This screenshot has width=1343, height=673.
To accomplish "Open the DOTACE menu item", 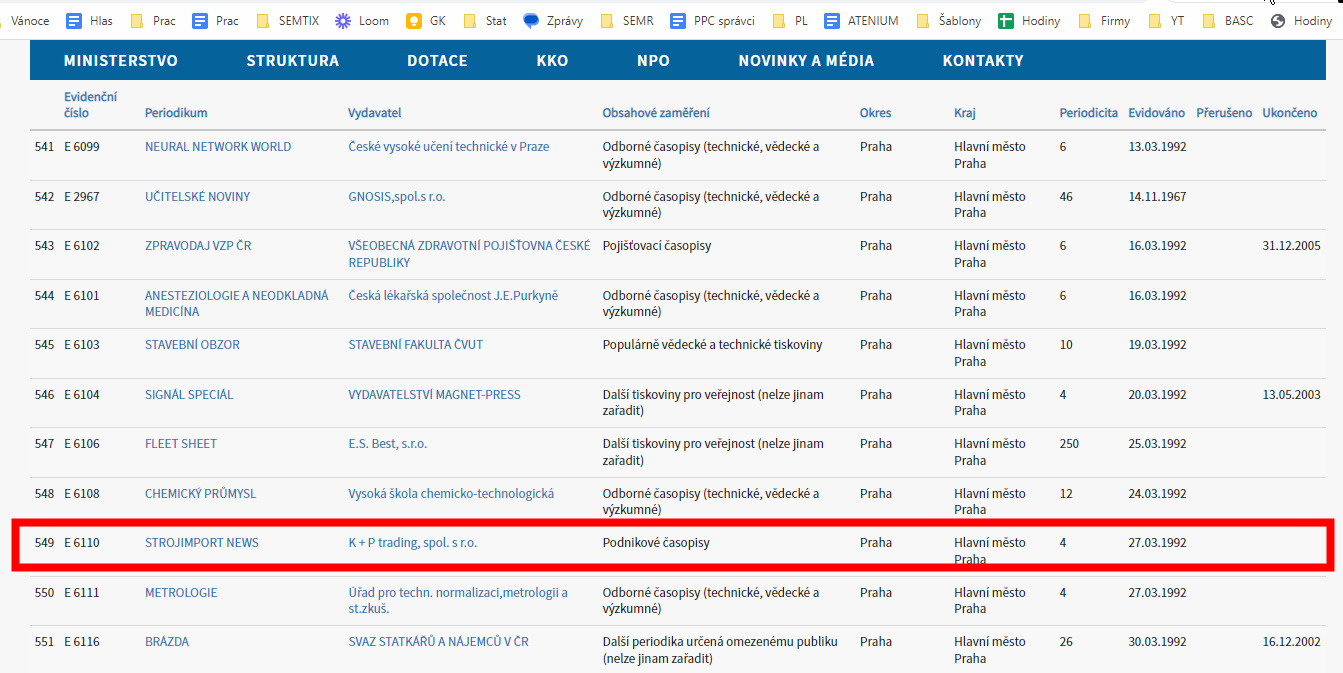I will 437,61.
